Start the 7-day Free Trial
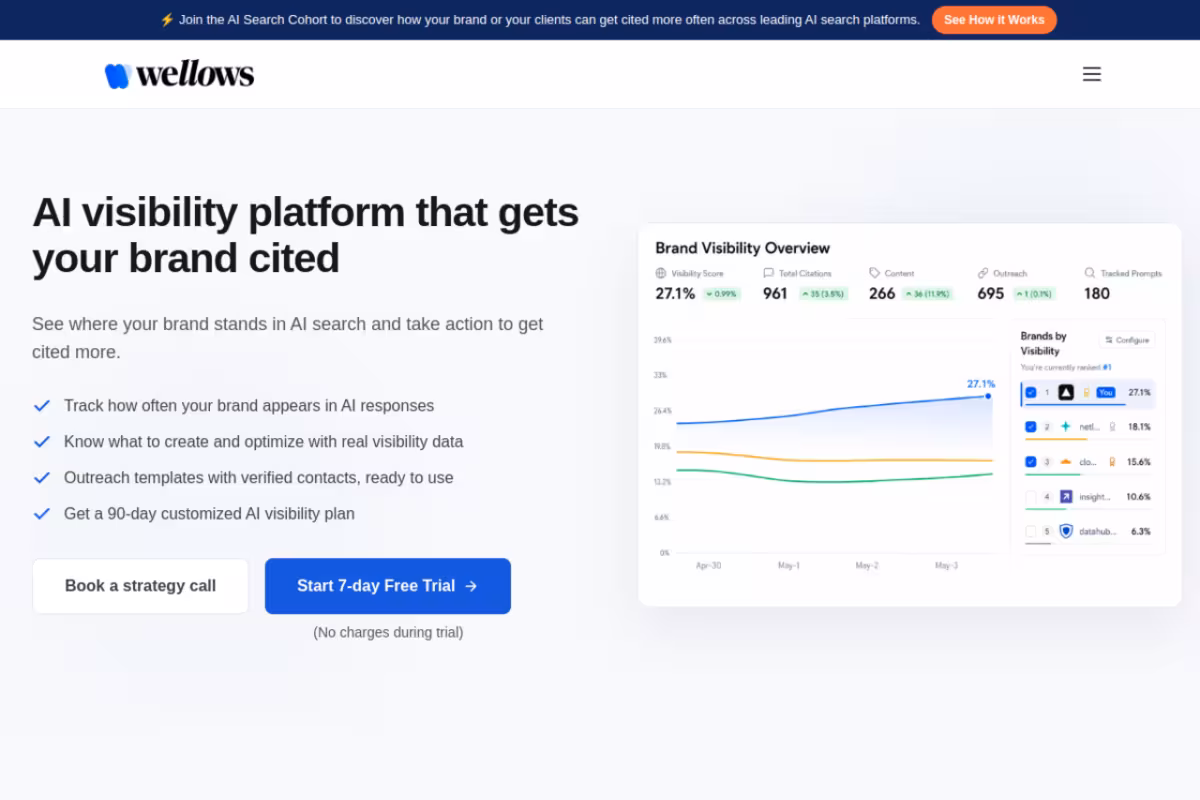The width and height of the screenshot is (1200, 800). [388, 586]
